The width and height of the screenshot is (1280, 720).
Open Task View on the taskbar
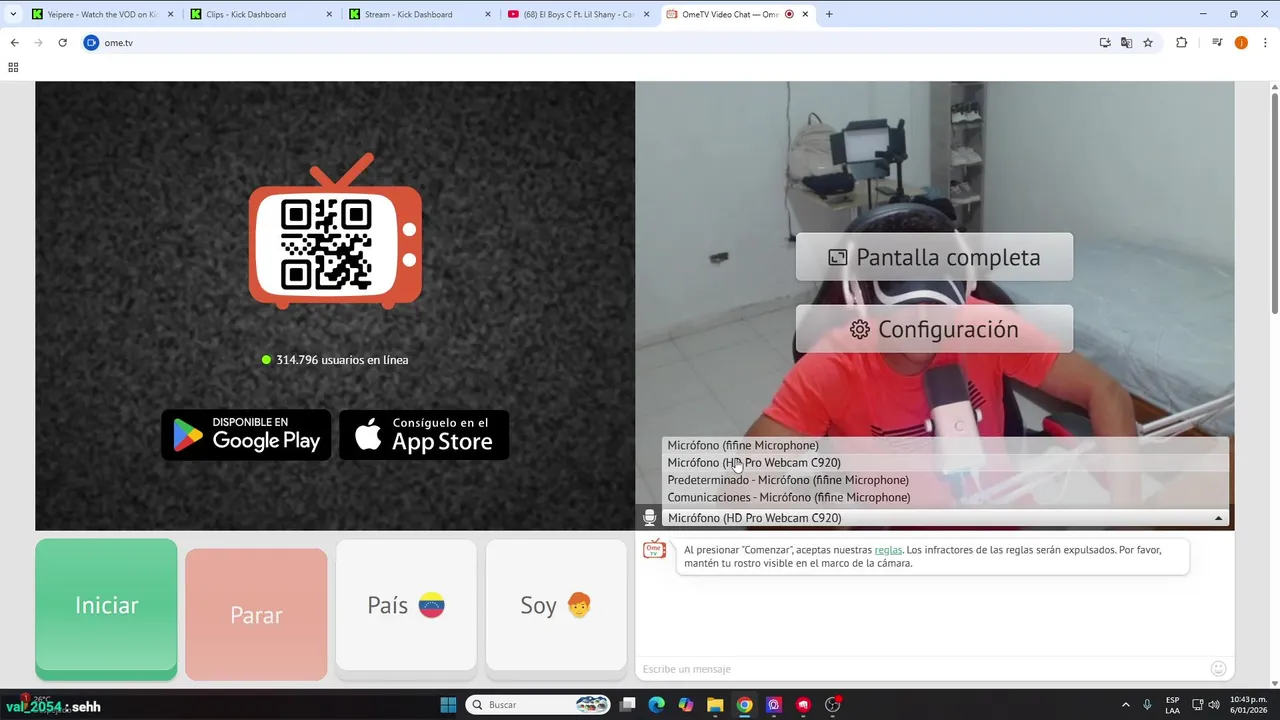[x=627, y=705]
